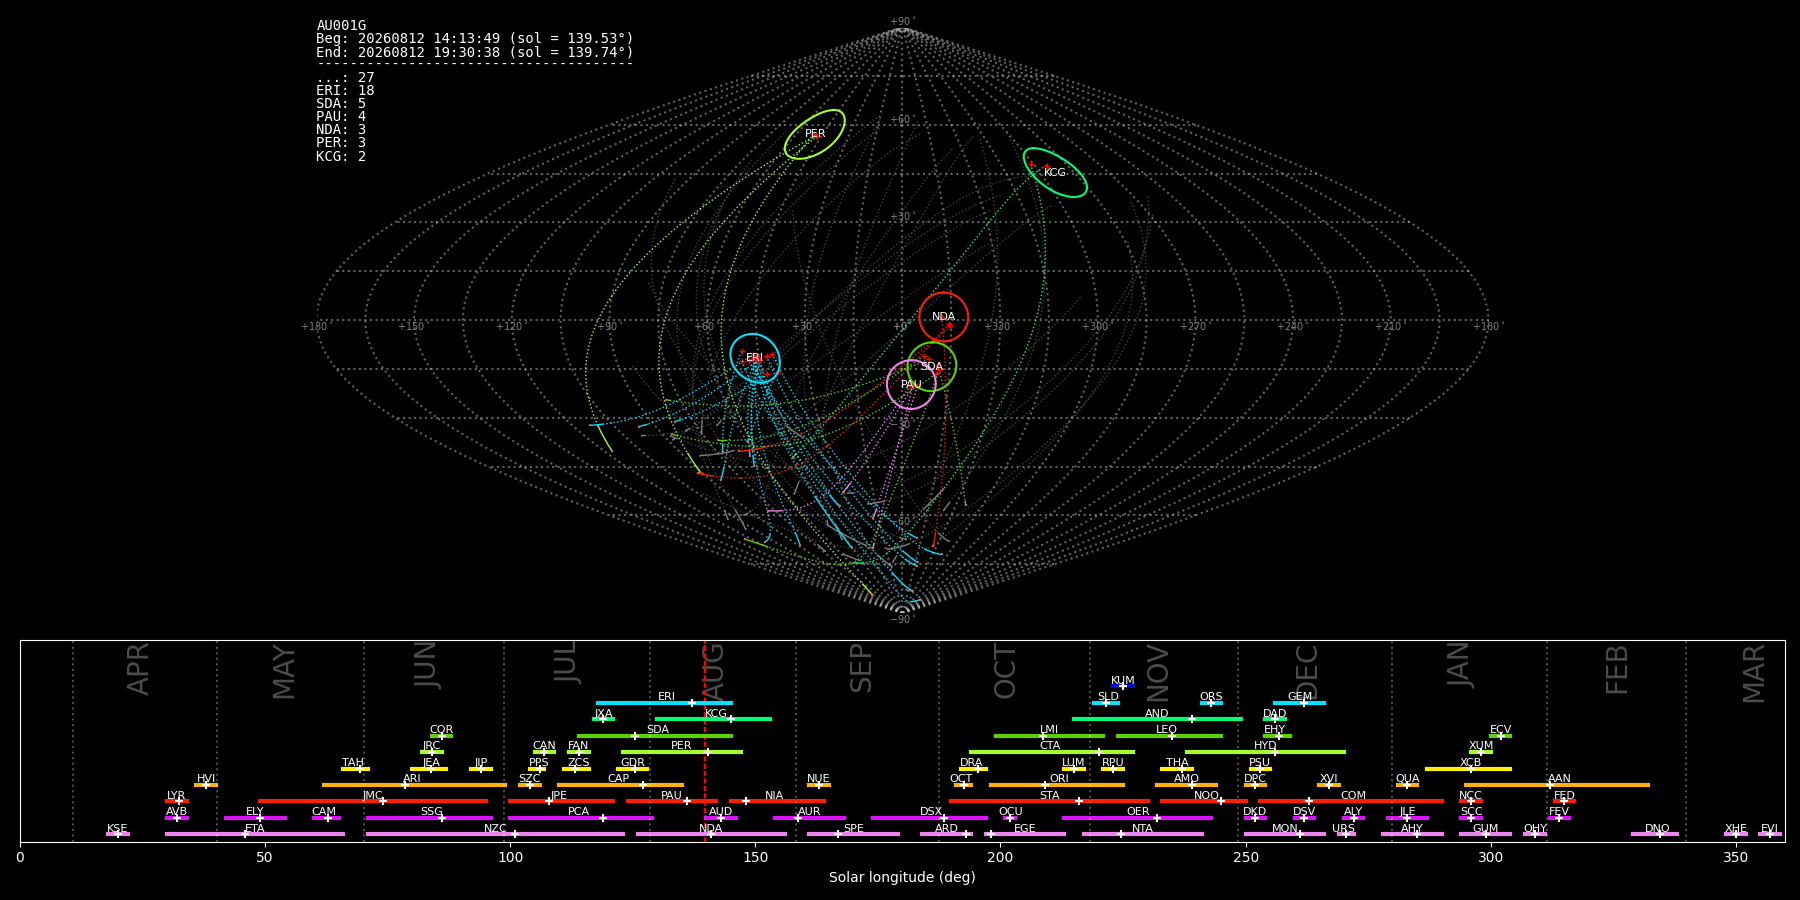Viewport: 1800px width, 900px height.
Task: Click the pink PAU radiant circle
Action: click(x=911, y=385)
